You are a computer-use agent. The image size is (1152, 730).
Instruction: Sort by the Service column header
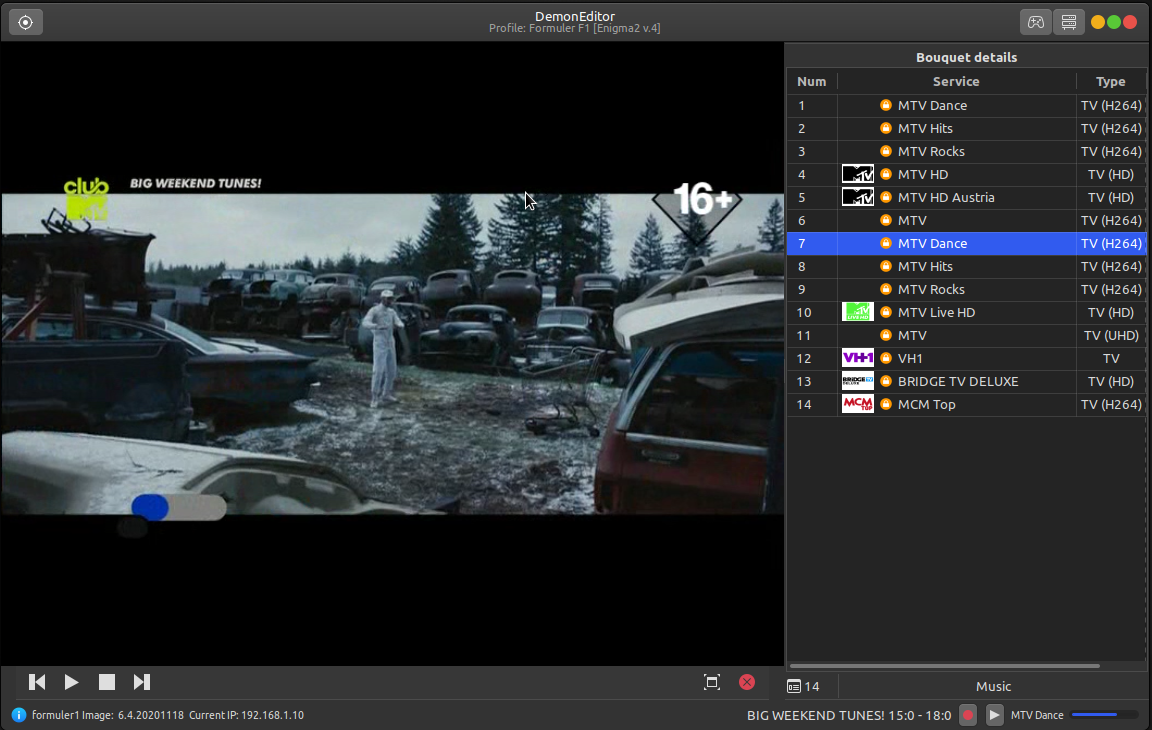click(x=956, y=82)
